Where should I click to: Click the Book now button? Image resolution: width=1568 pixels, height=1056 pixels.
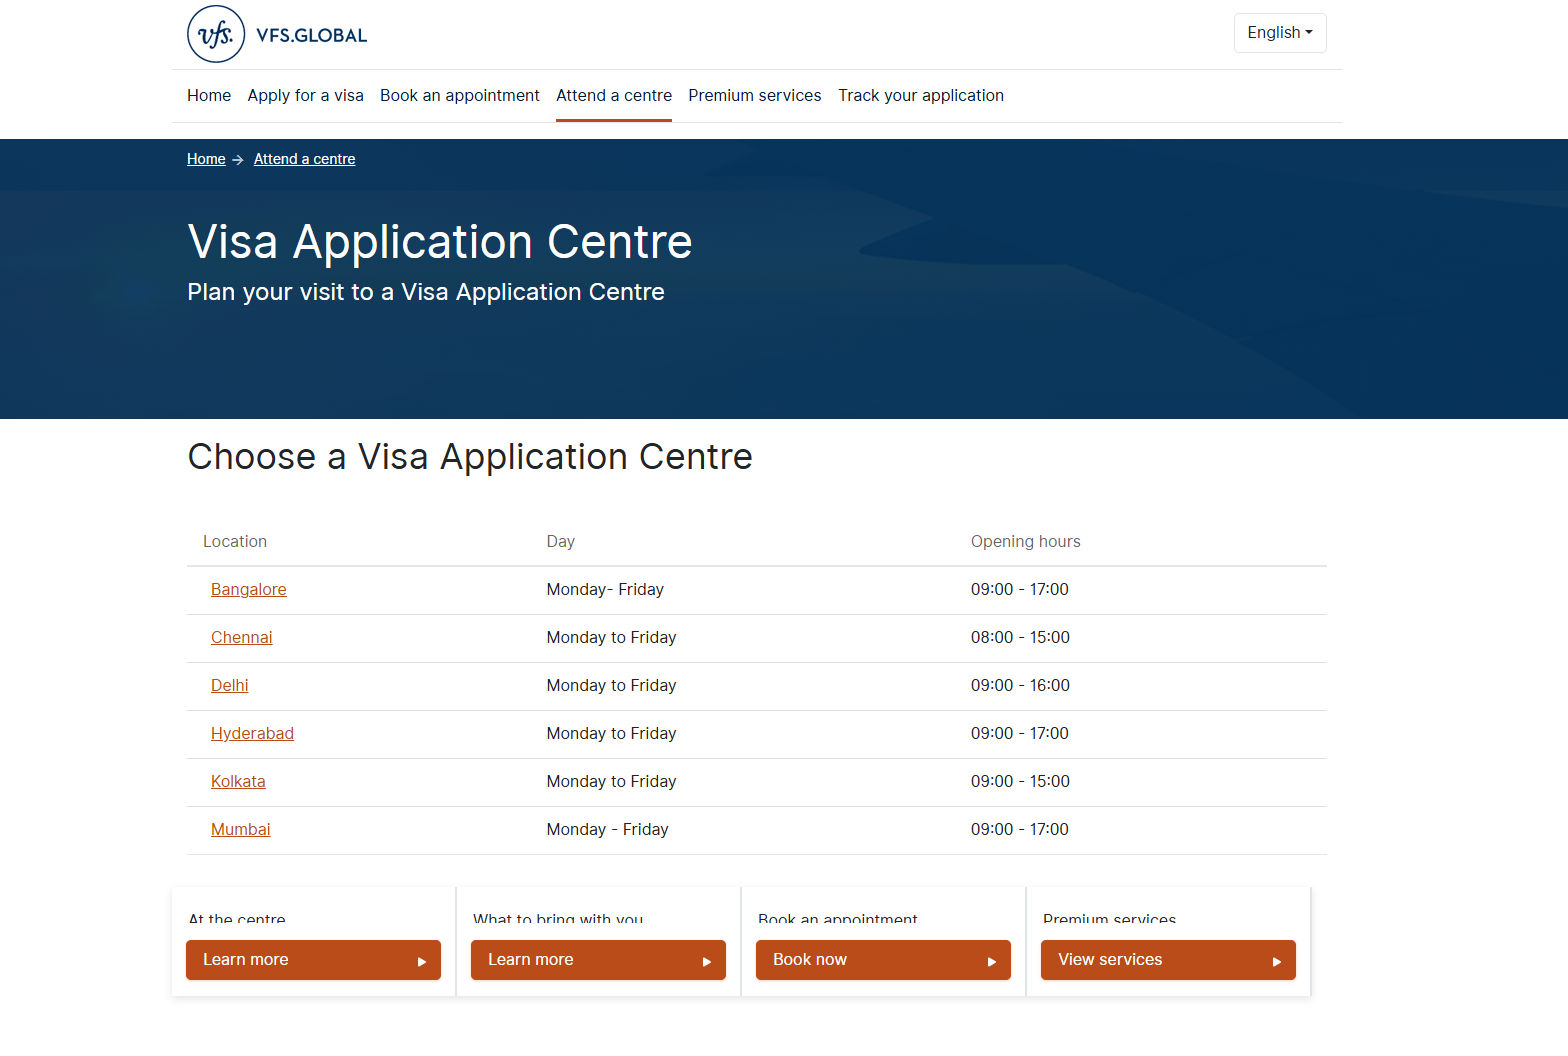883,960
